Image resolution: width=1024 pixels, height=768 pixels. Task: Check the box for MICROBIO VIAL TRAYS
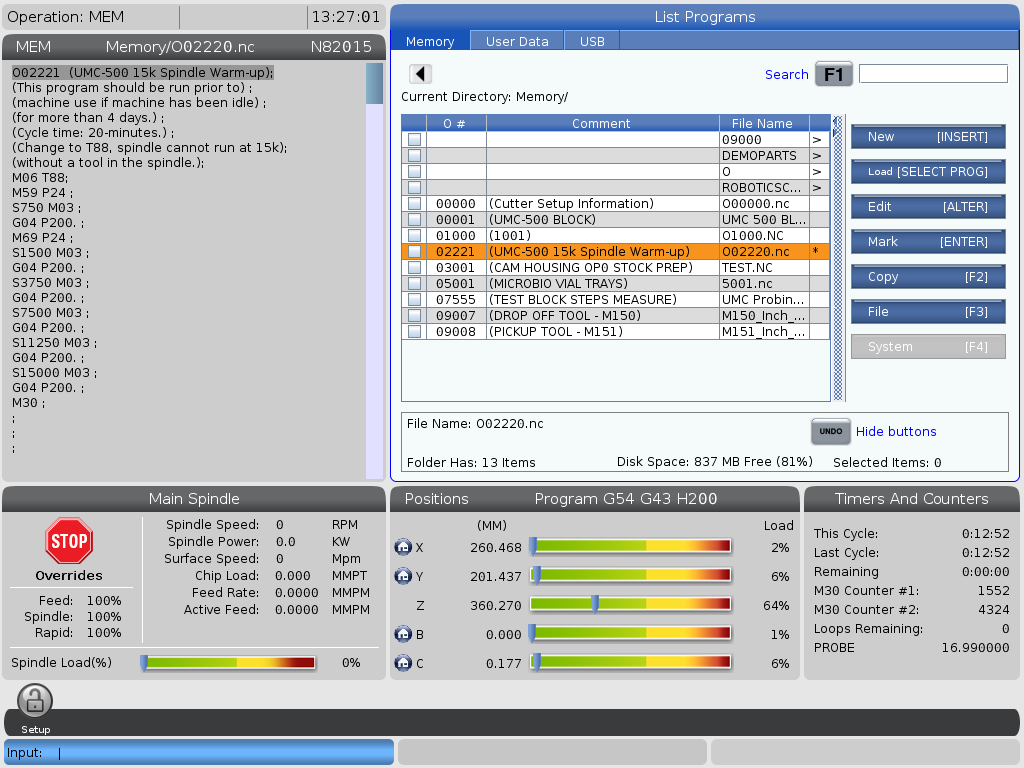414,283
